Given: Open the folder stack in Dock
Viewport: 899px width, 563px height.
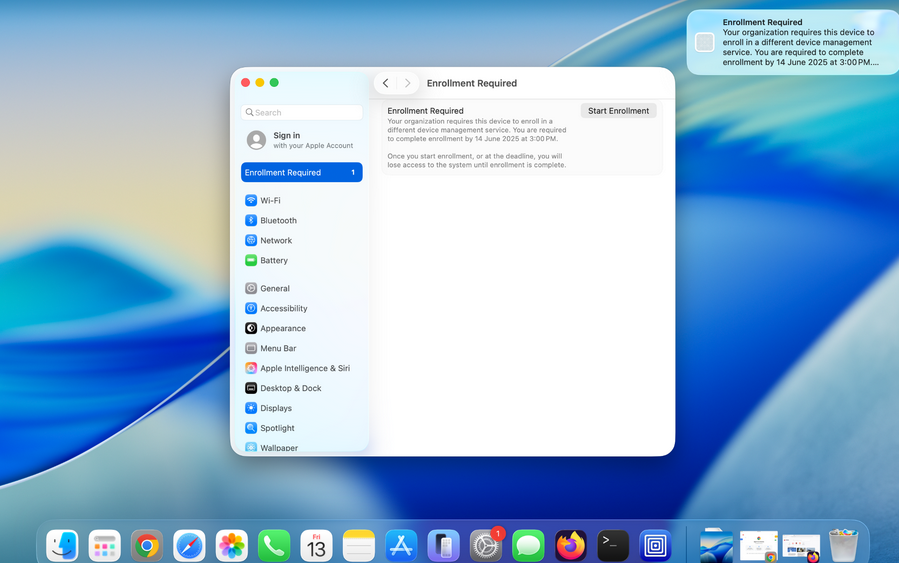Looking at the screenshot, I should pyautogui.click(x=716, y=545).
